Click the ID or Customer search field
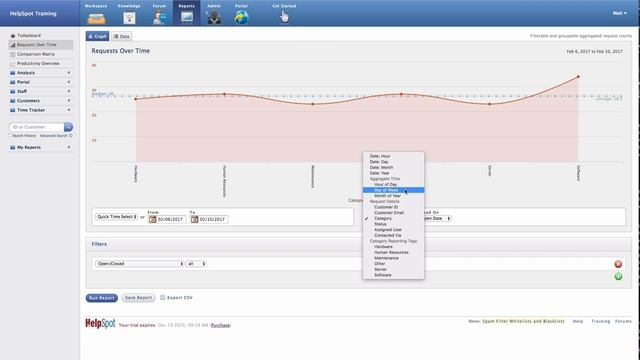This screenshot has width=640, height=360. (37, 127)
